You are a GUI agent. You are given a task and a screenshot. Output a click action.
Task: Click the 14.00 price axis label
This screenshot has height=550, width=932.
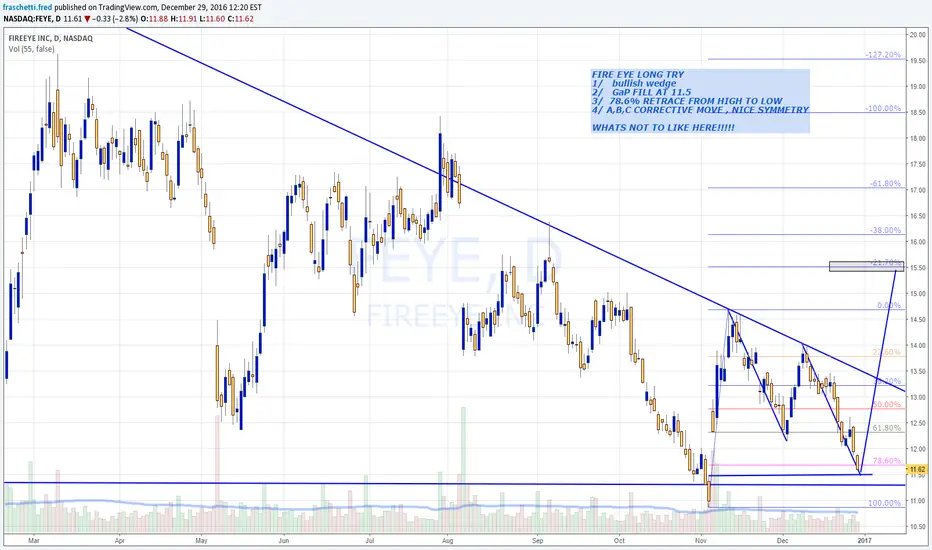tap(918, 345)
